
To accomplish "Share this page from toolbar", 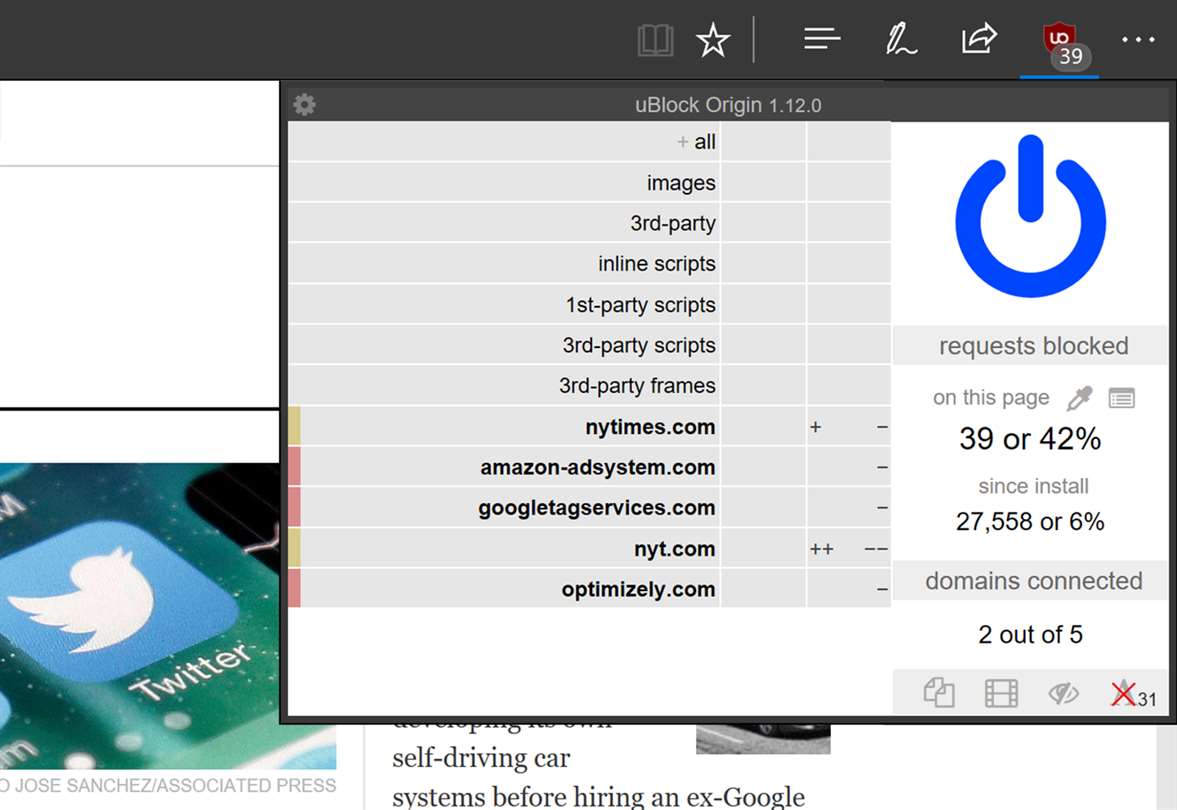I will click(x=979, y=39).
